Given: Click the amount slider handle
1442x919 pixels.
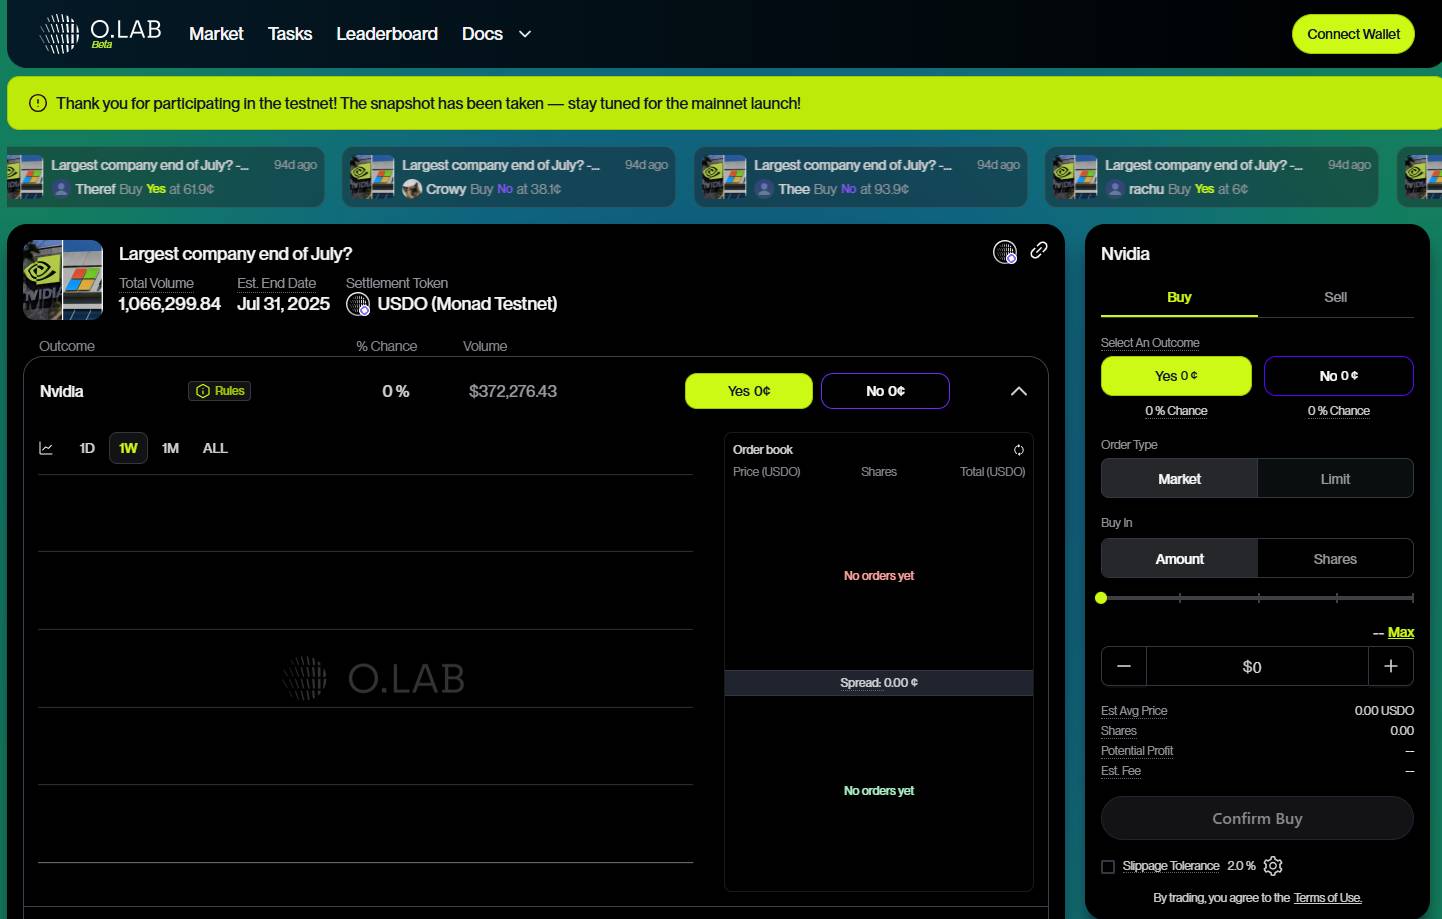Looking at the screenshot, I should (1101, 598).
